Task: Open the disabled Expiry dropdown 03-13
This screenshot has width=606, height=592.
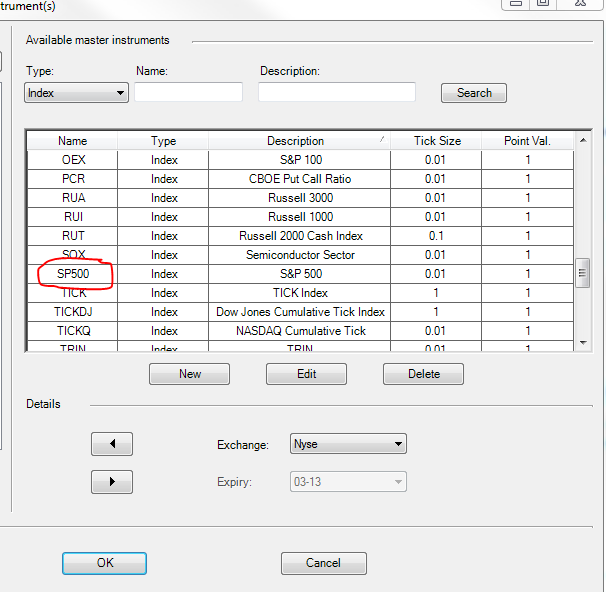Action: (x=348, y=481)
